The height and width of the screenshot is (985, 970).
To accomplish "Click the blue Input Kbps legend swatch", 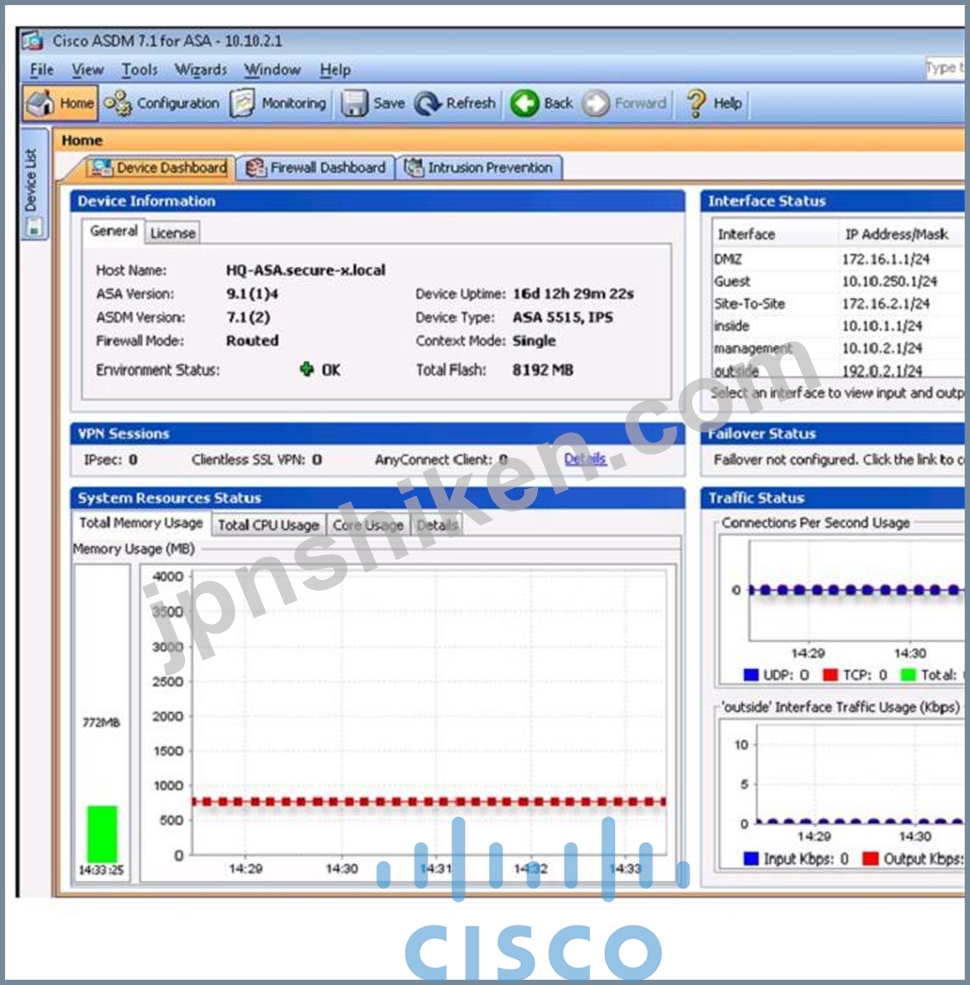I will coord(751,858).
